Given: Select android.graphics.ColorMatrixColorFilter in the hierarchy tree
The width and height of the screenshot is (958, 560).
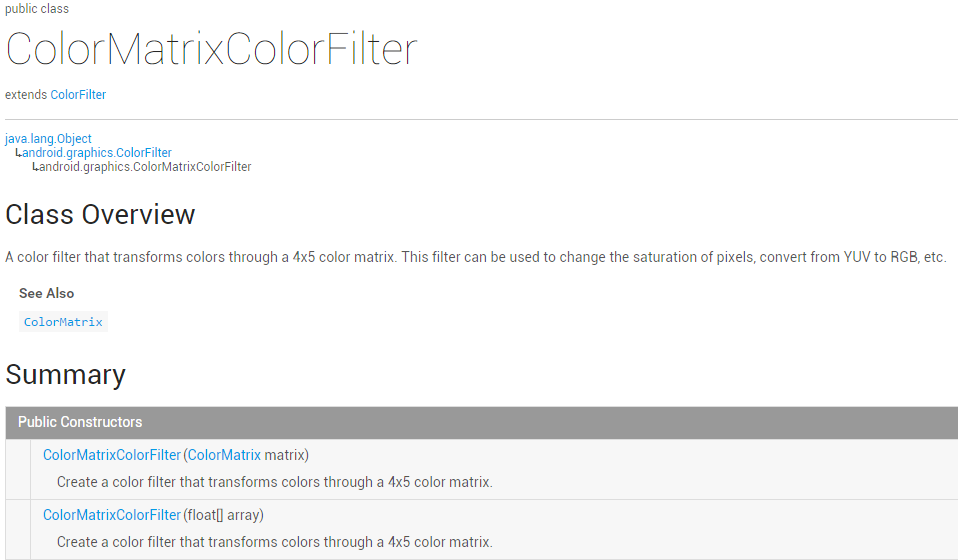Looking at the screenshot, I should tap(145, 167).
